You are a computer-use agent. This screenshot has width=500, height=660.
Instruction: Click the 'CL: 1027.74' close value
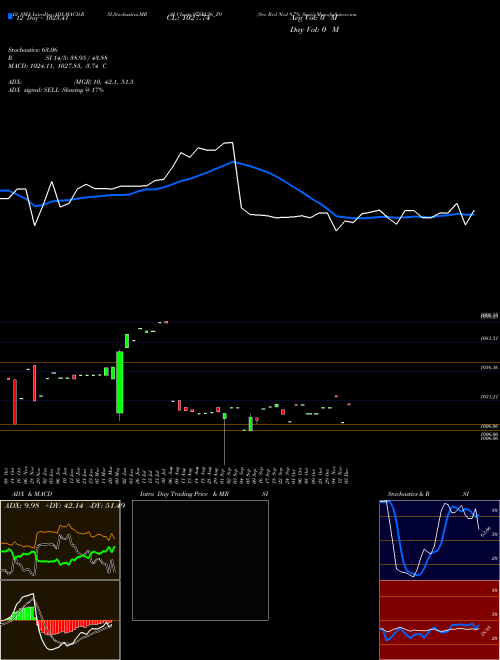tap(188, 18)
